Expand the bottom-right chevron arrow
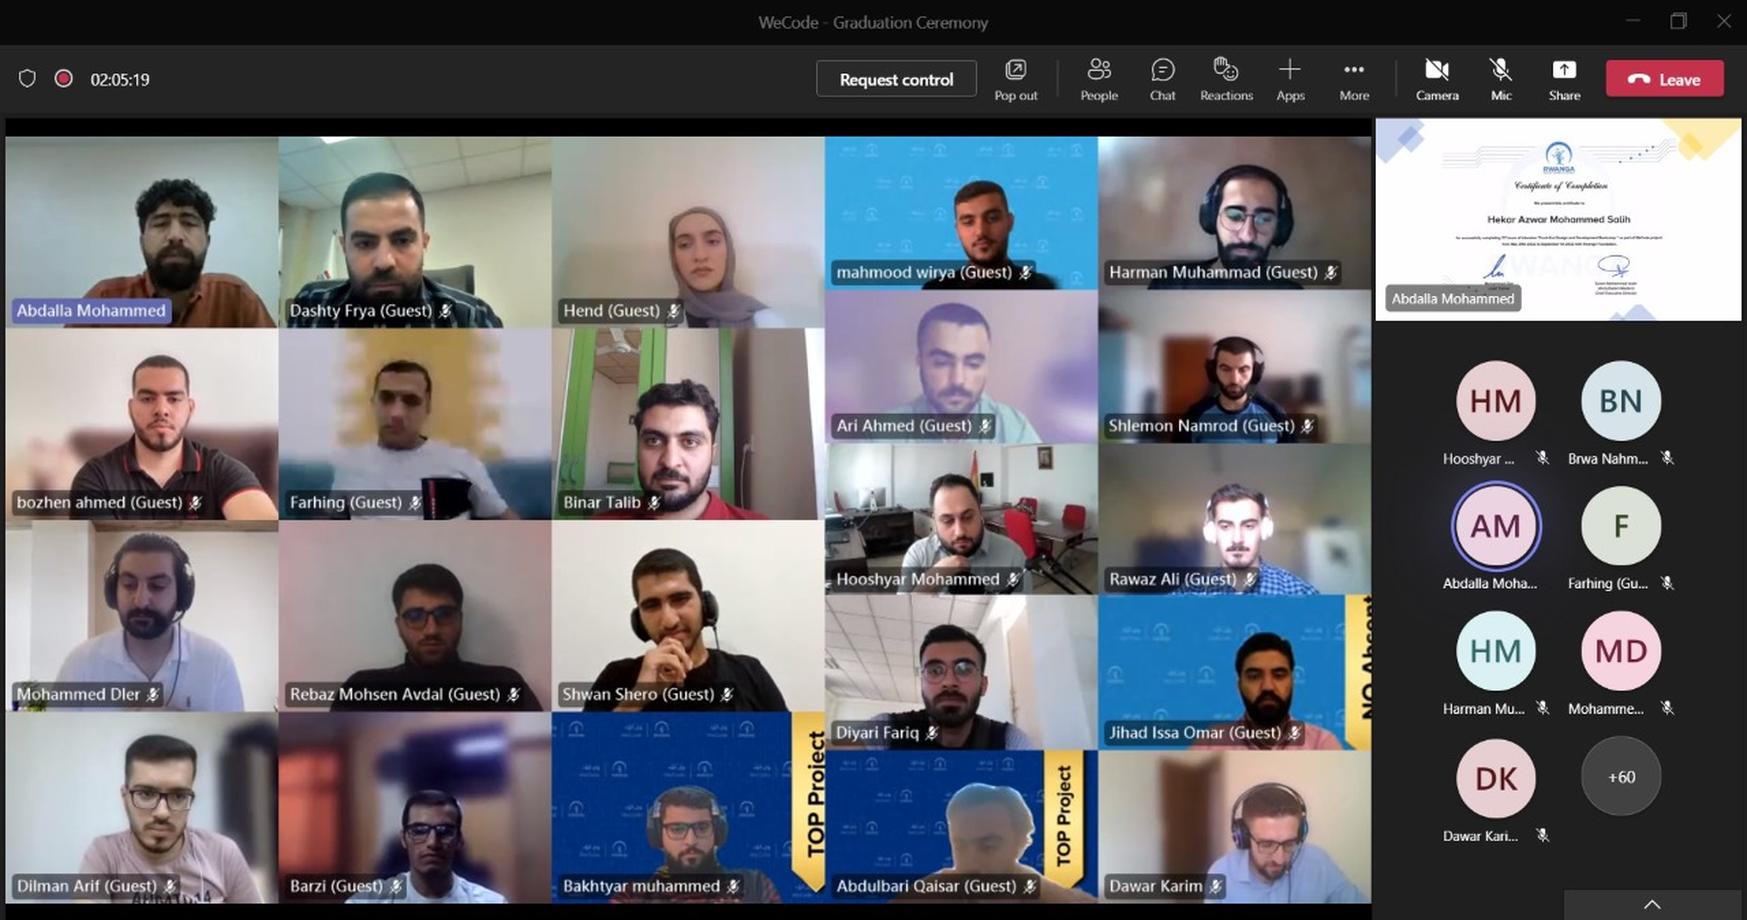The image size is (1747, 920). pyautogui.click(x=1652, y=904)
